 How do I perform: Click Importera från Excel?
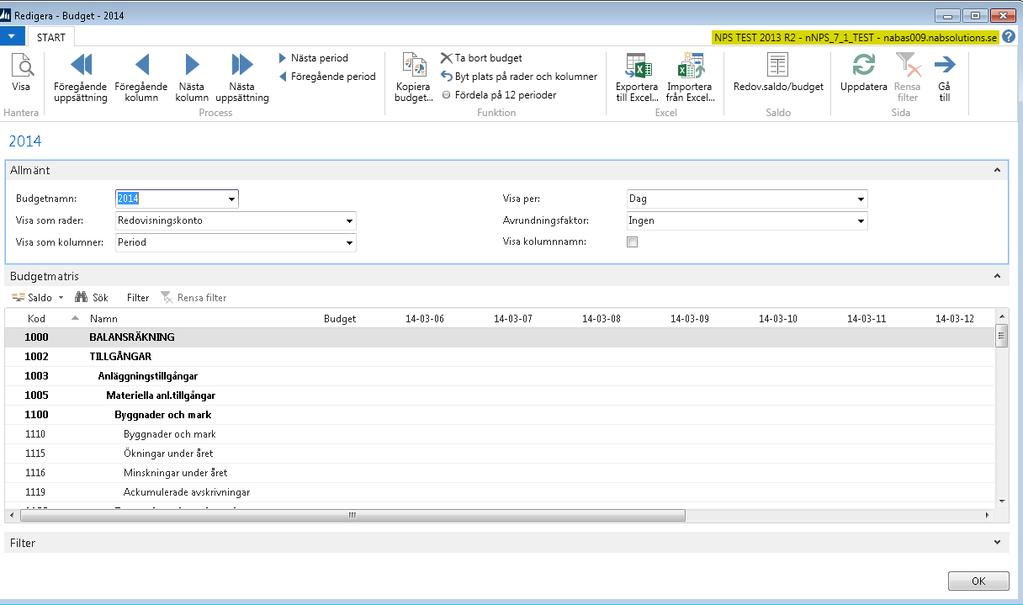pos(690,78)
